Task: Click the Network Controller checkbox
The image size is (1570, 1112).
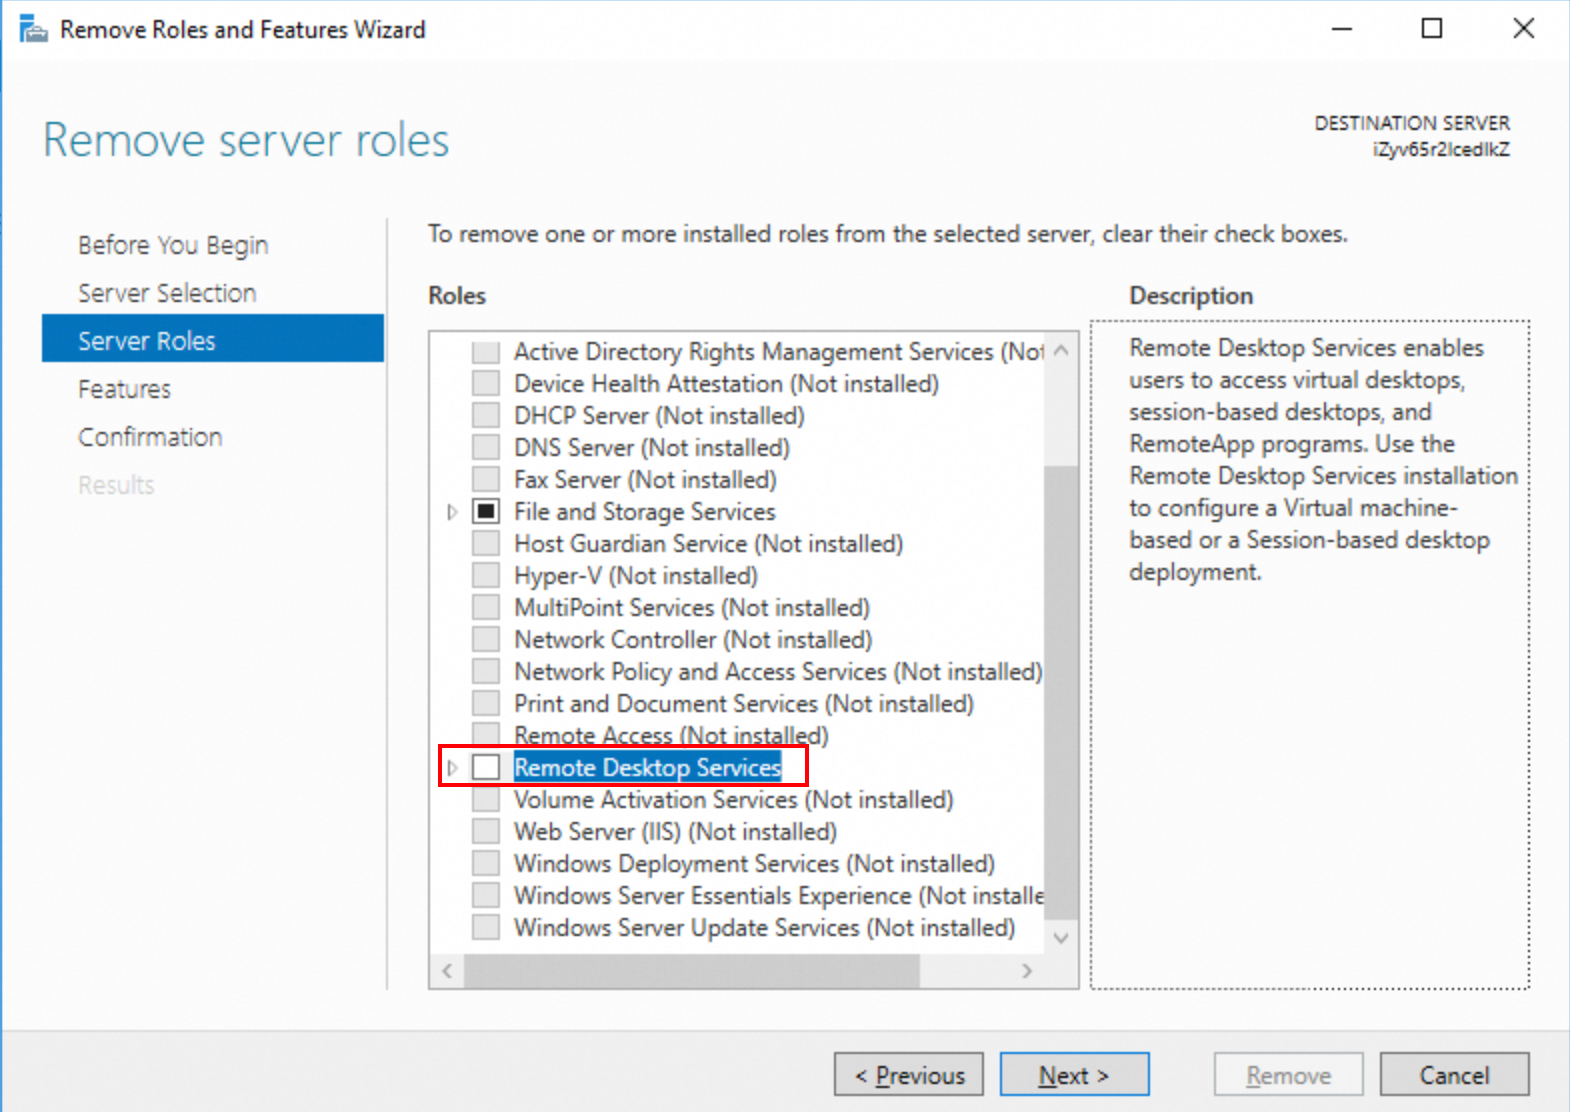Action: [486, 639]
